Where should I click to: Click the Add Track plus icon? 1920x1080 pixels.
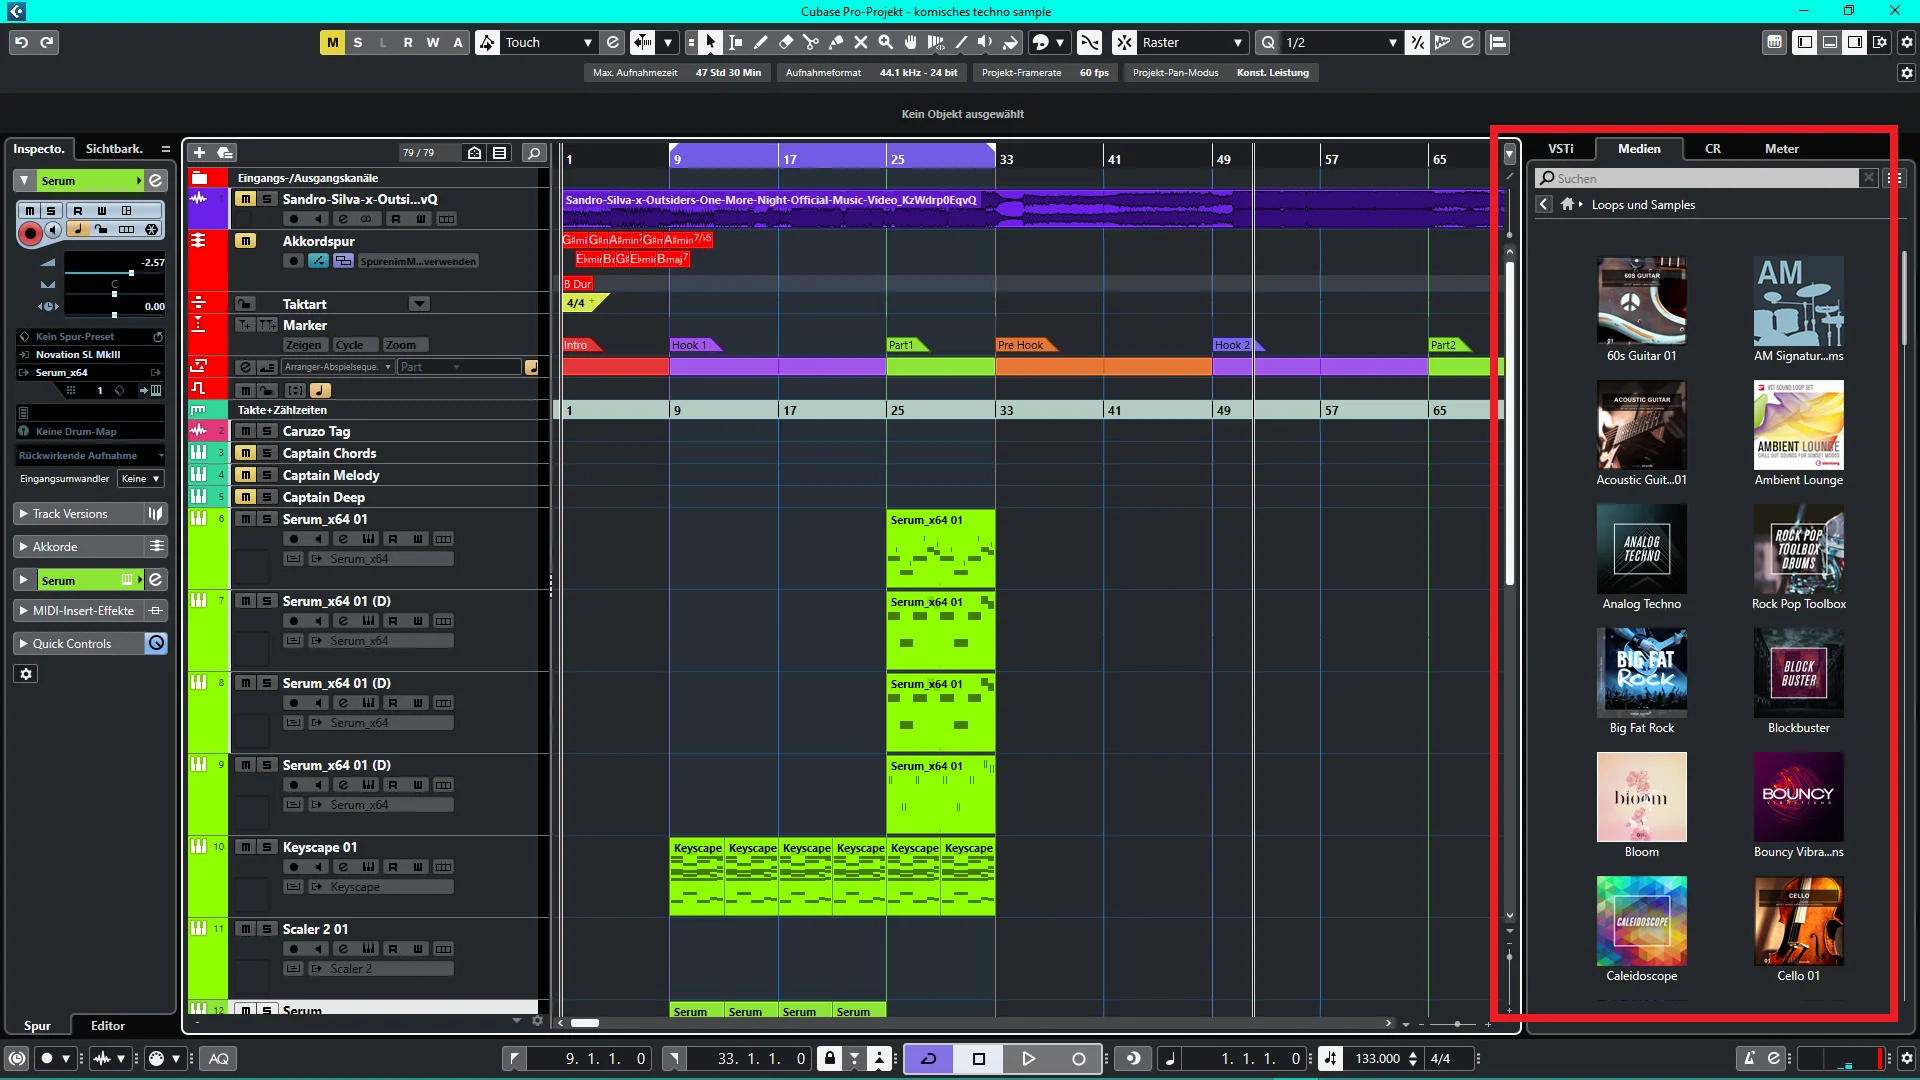(x=199, y=152)
